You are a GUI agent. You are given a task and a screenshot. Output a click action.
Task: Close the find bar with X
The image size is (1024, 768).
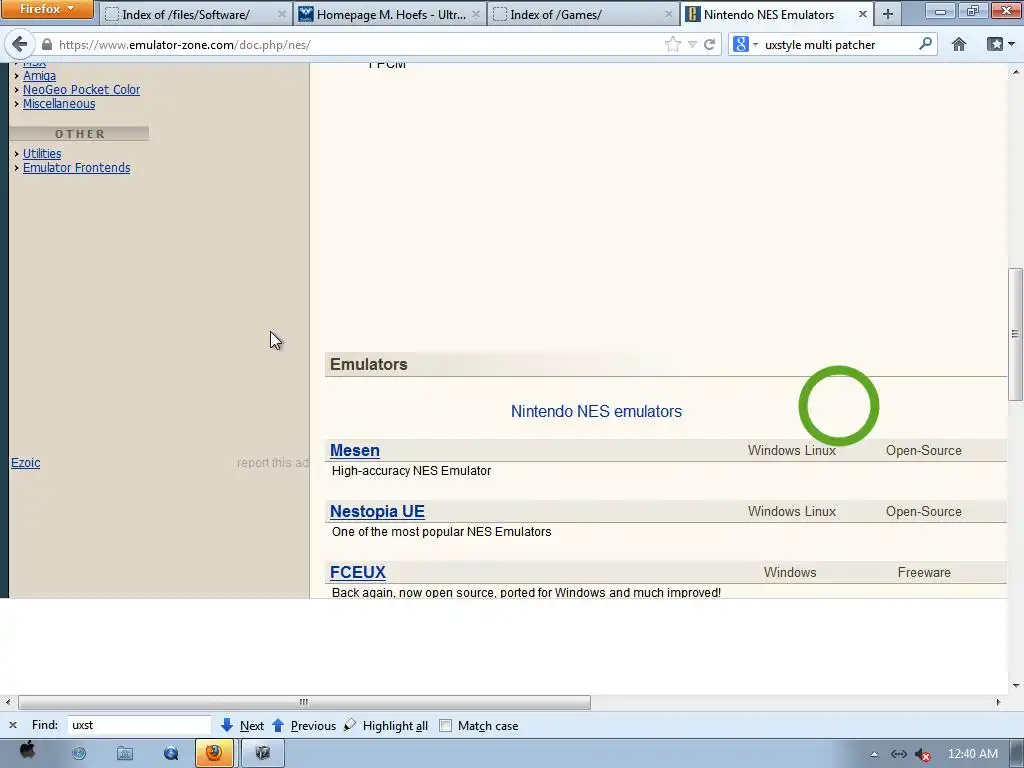click(12, 726)
